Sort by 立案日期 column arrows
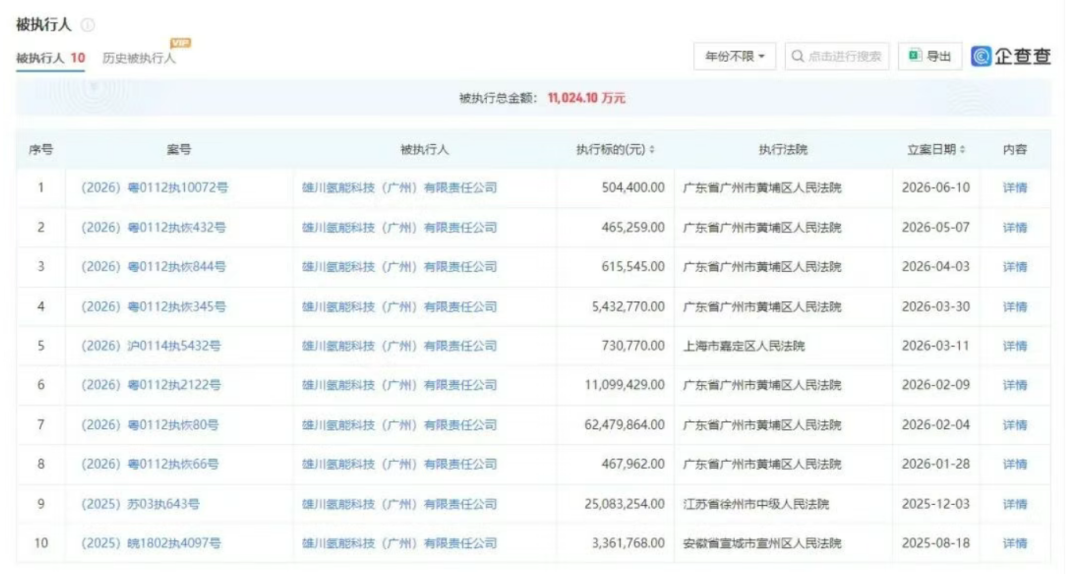This screenshot has height=574, width=1080. click(962, 150)
